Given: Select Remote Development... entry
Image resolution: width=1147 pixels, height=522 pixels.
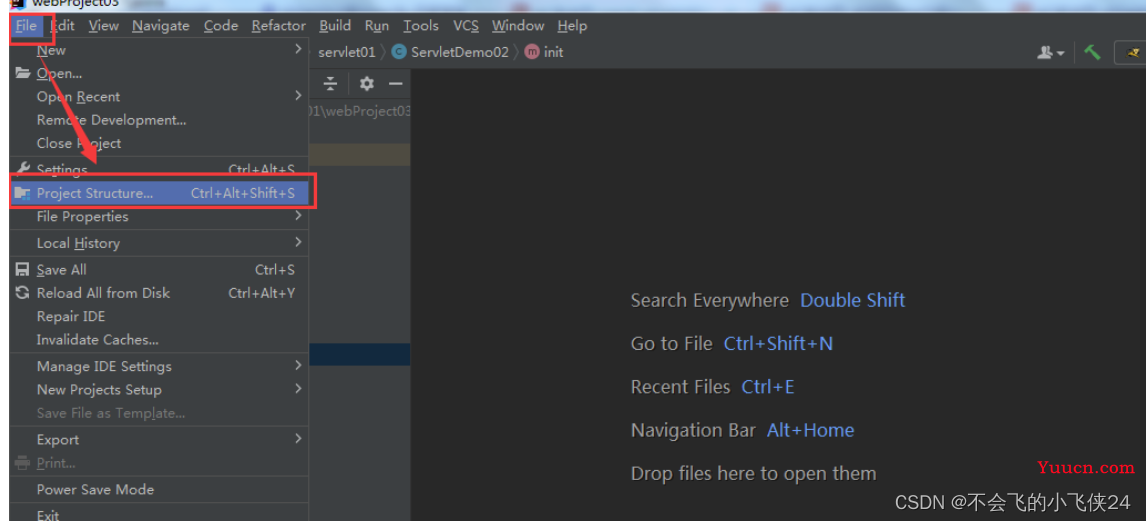Looking at the screenshot, I should pyautogui.click(x=159, y=120).
